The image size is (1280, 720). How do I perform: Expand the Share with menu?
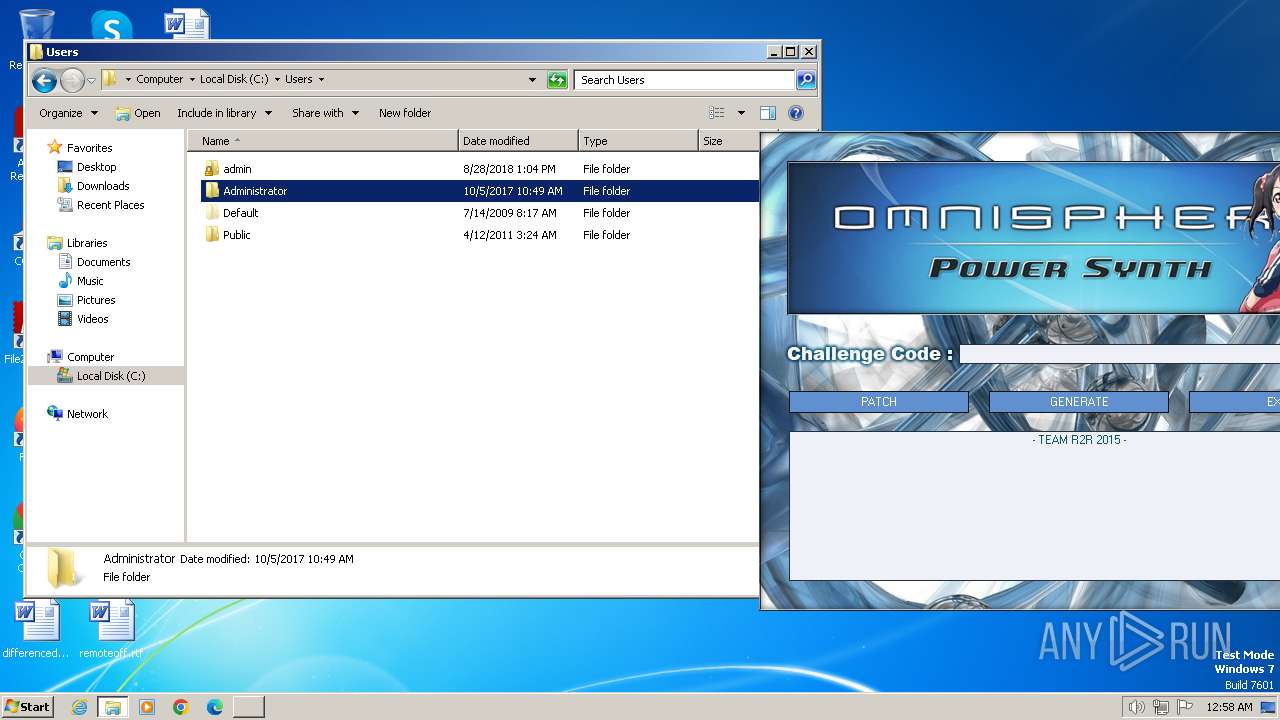(x=325, y=113)
